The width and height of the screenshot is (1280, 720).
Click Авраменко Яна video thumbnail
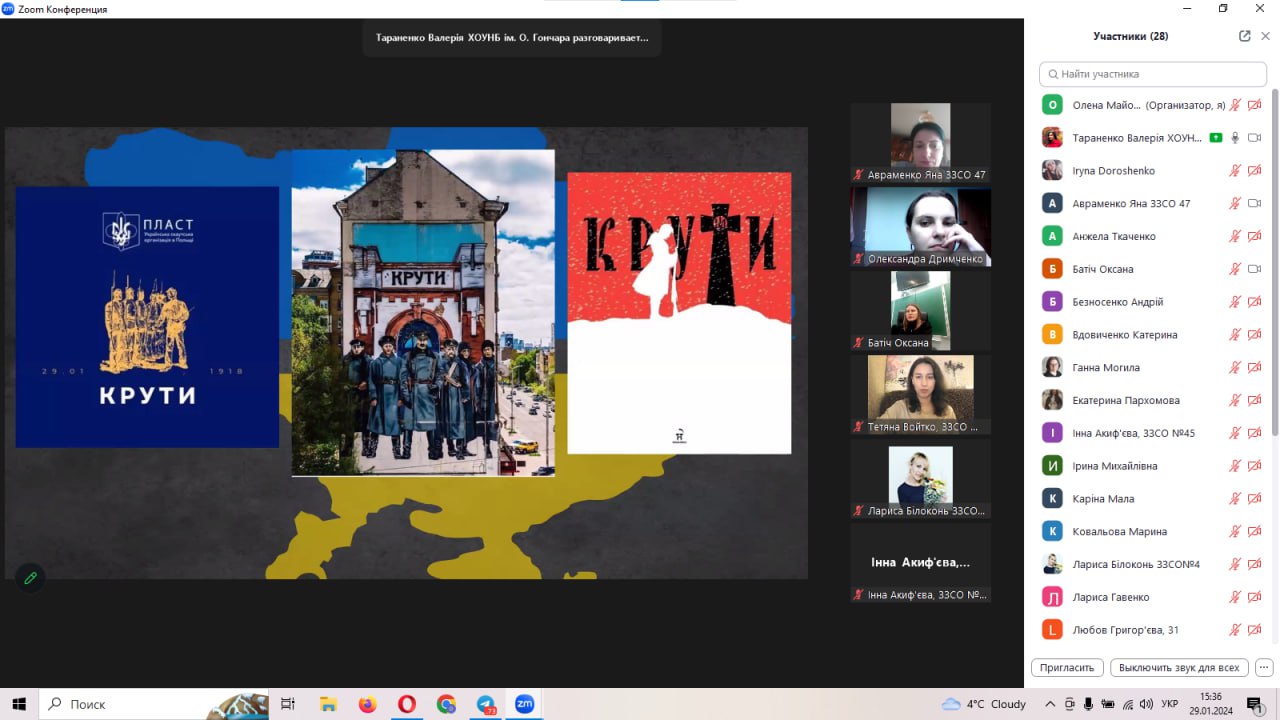(920, 142)
